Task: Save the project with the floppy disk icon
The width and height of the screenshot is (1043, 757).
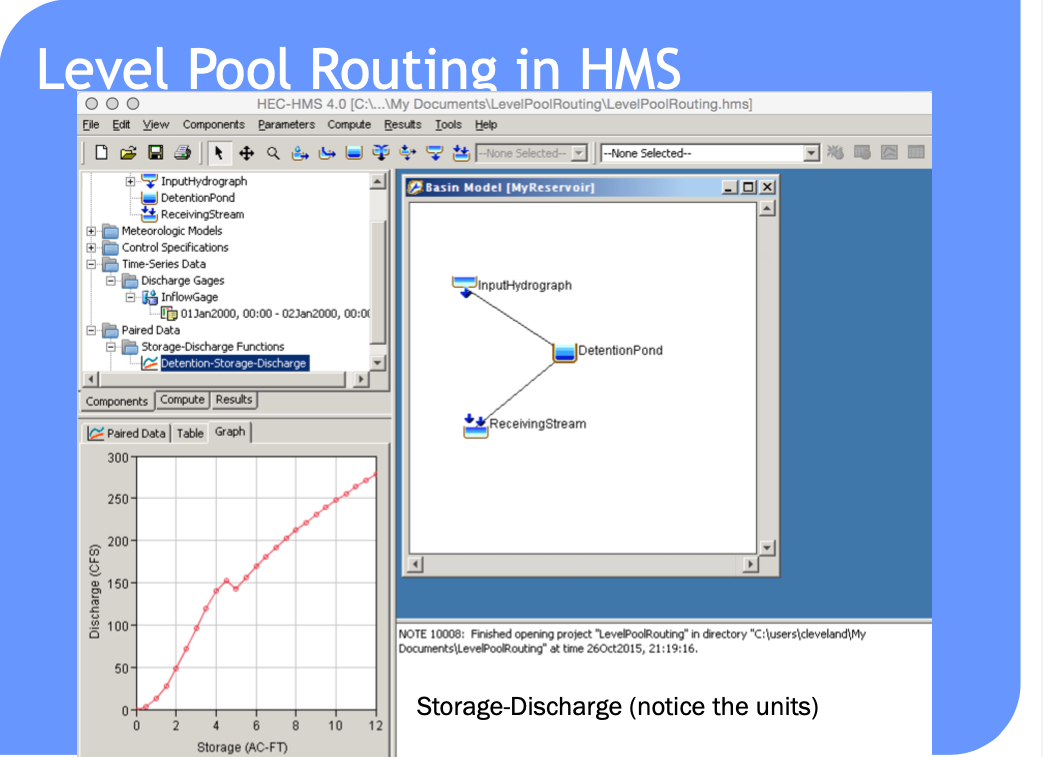Action: (156, 153)
